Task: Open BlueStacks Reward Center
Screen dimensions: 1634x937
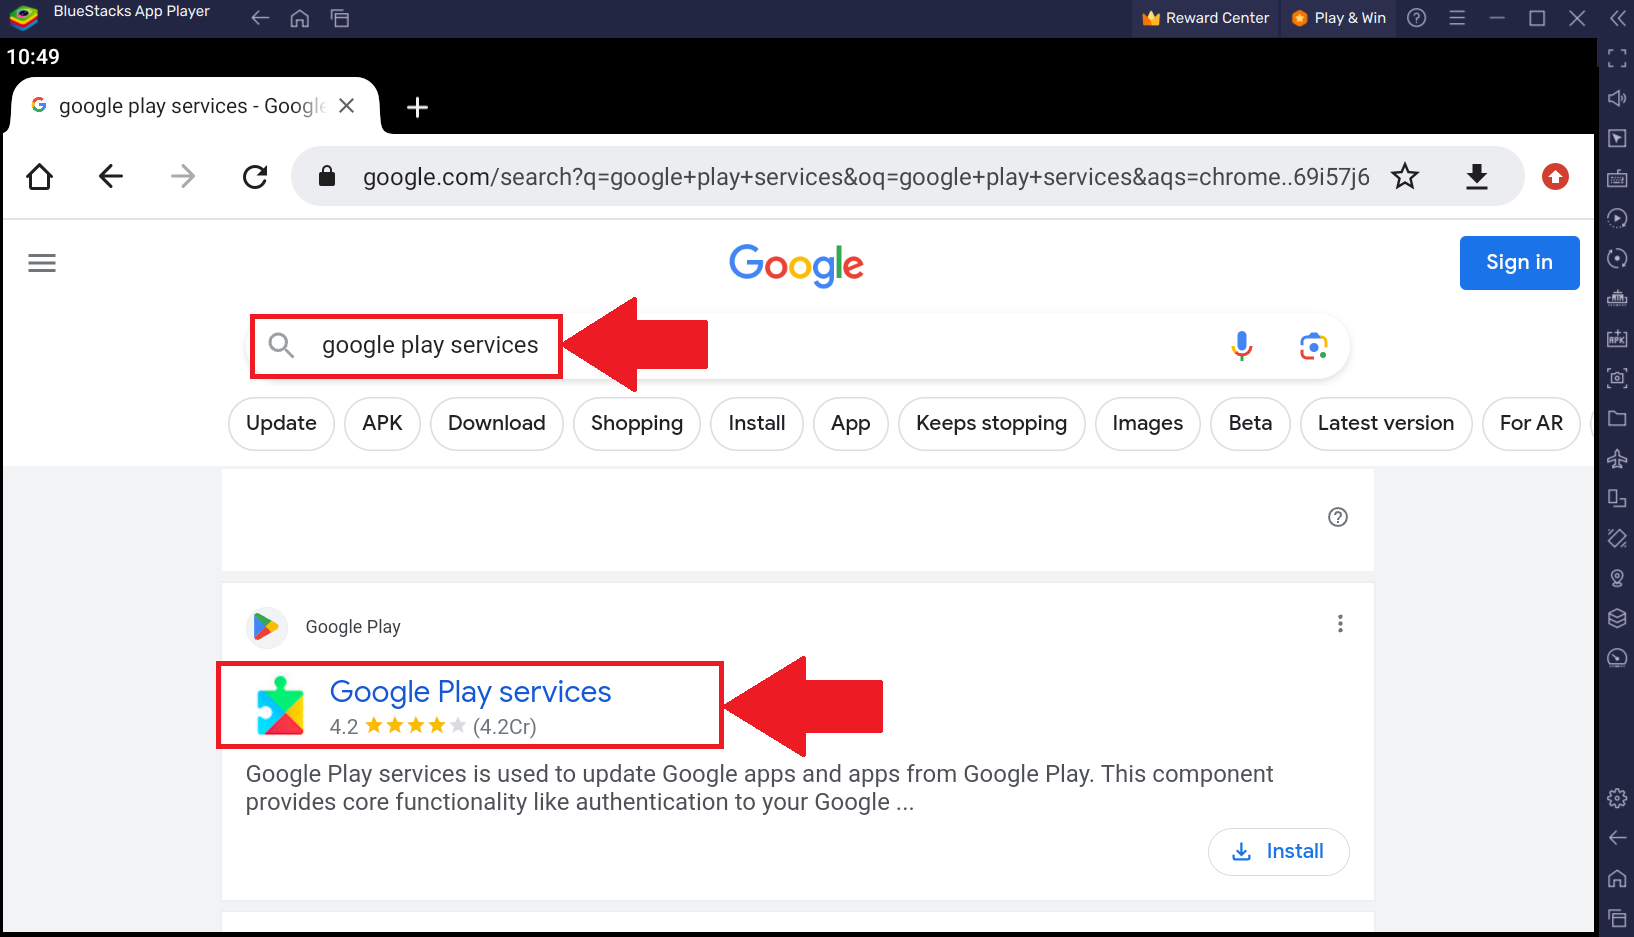Action: tap(1205, 18)
